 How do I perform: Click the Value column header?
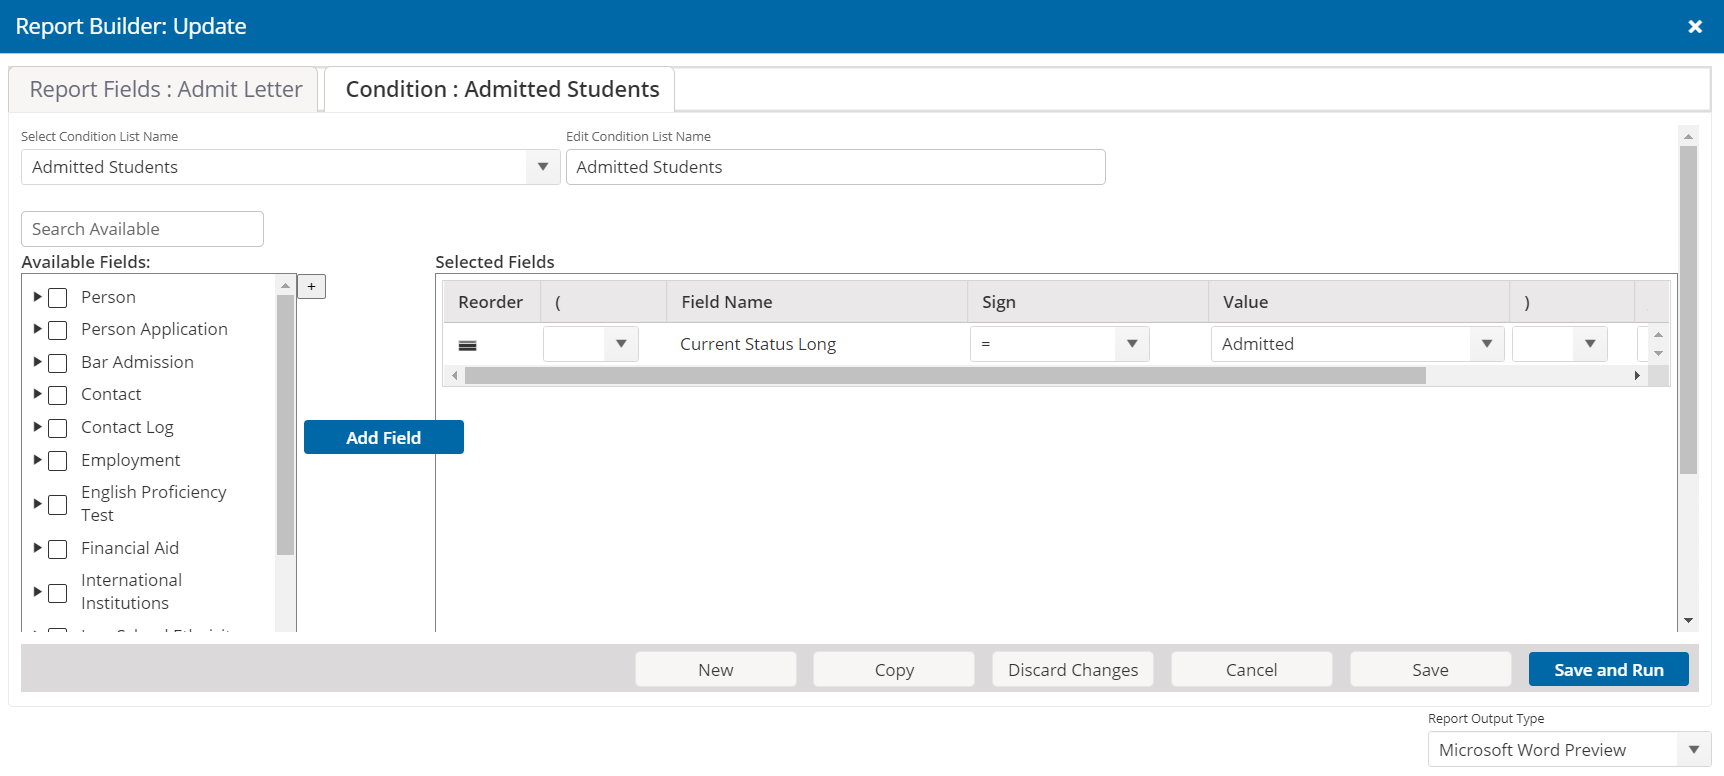[x=1359, y=302]
